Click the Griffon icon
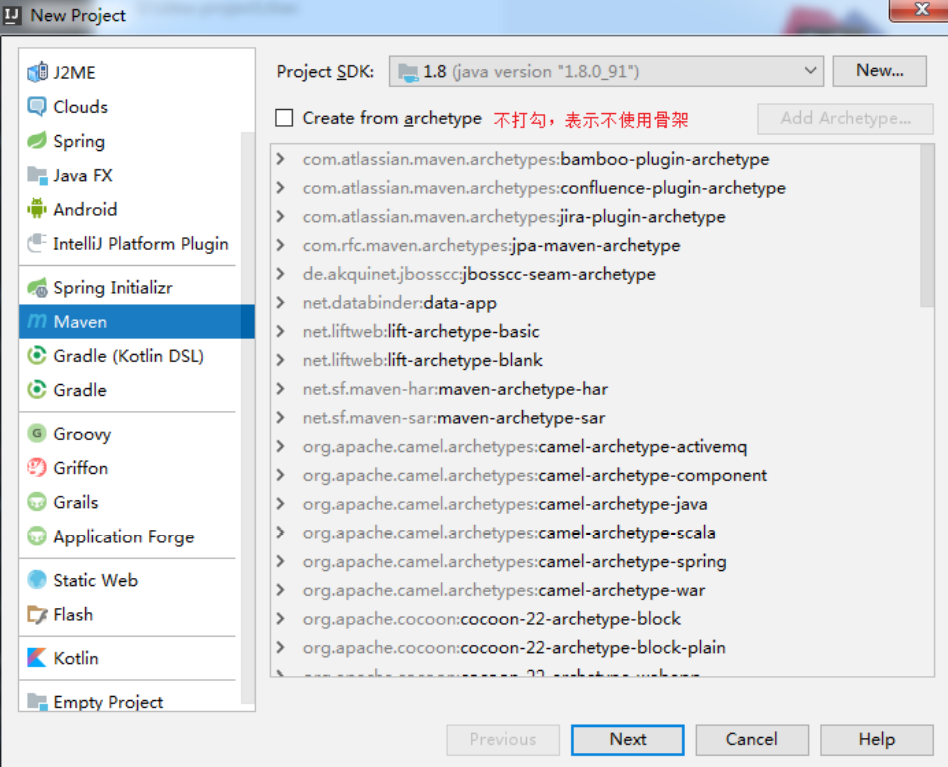 click(37, 468)
